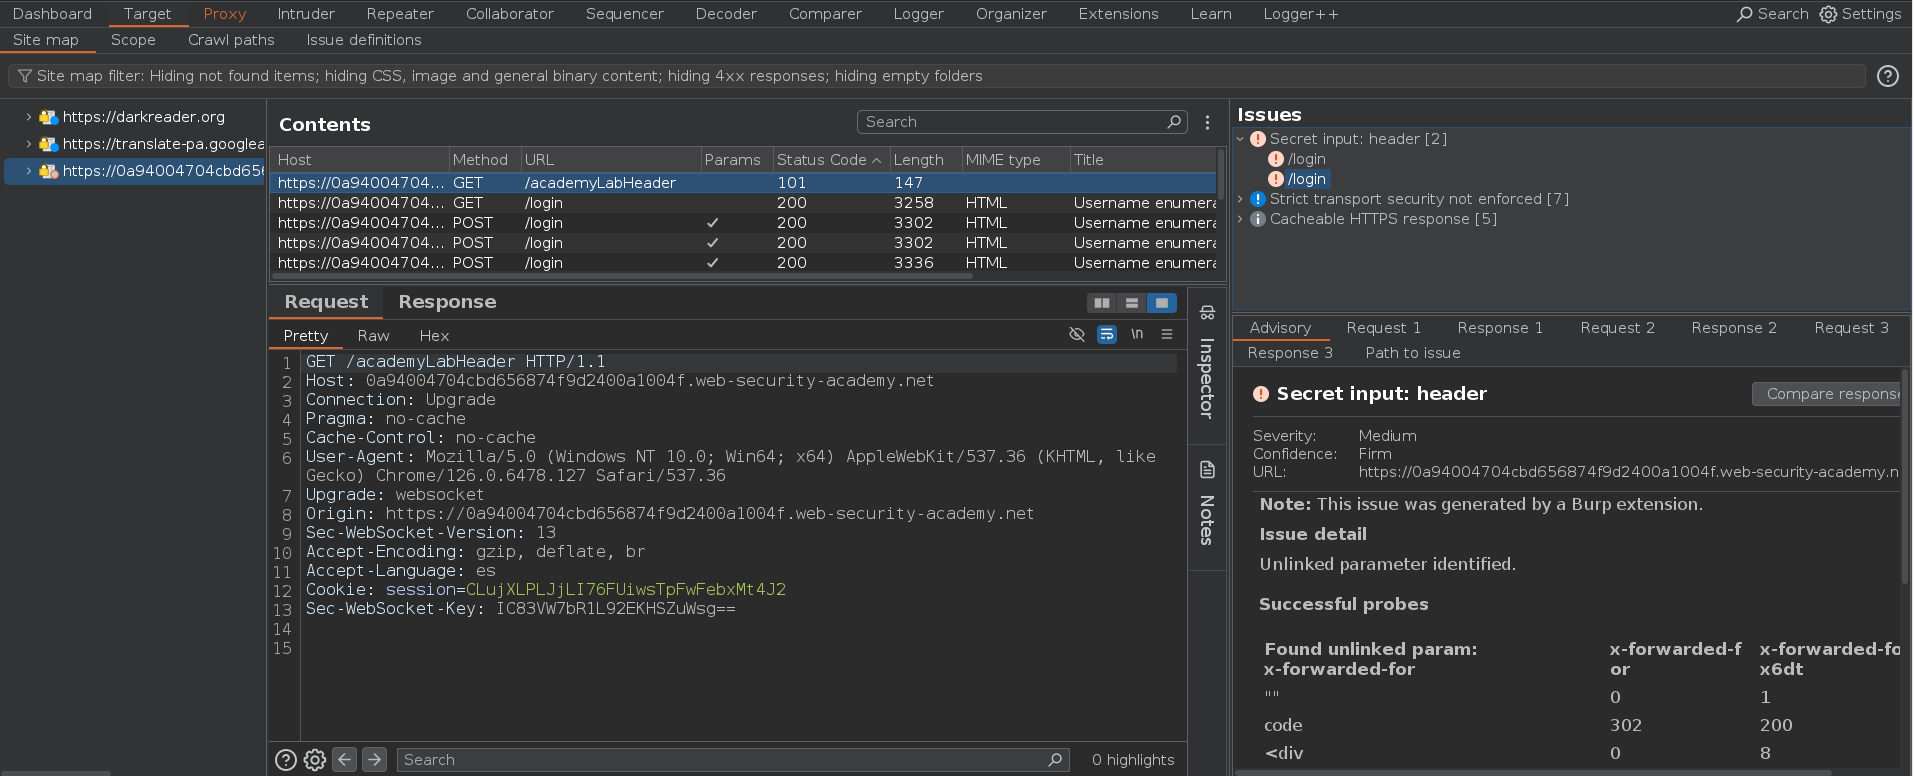The height and width of the screenshot is (776, 1914).
Task: Open Burp Settings from top bar
Action: 1860,14
